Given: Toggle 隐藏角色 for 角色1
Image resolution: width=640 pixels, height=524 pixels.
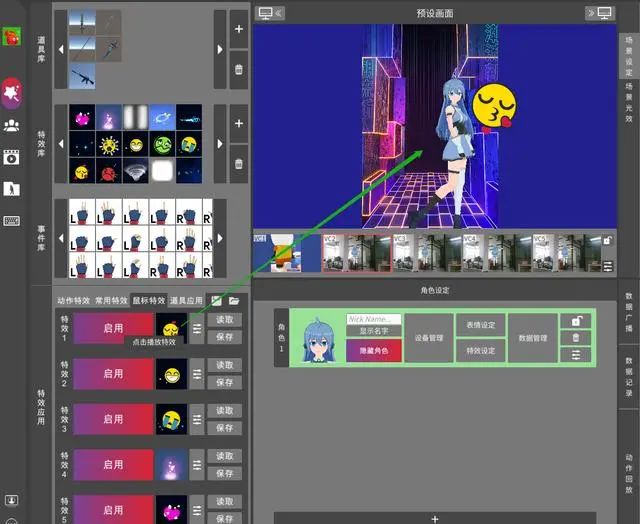Looking at the screenshot, I should 374,351.
